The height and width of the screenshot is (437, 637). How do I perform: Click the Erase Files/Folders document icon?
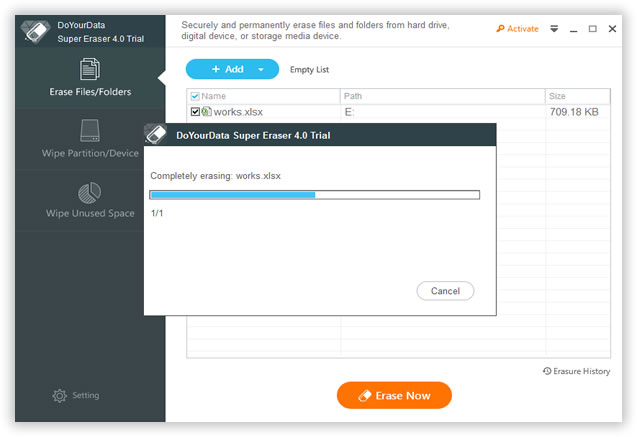click(x=90, y=69)
